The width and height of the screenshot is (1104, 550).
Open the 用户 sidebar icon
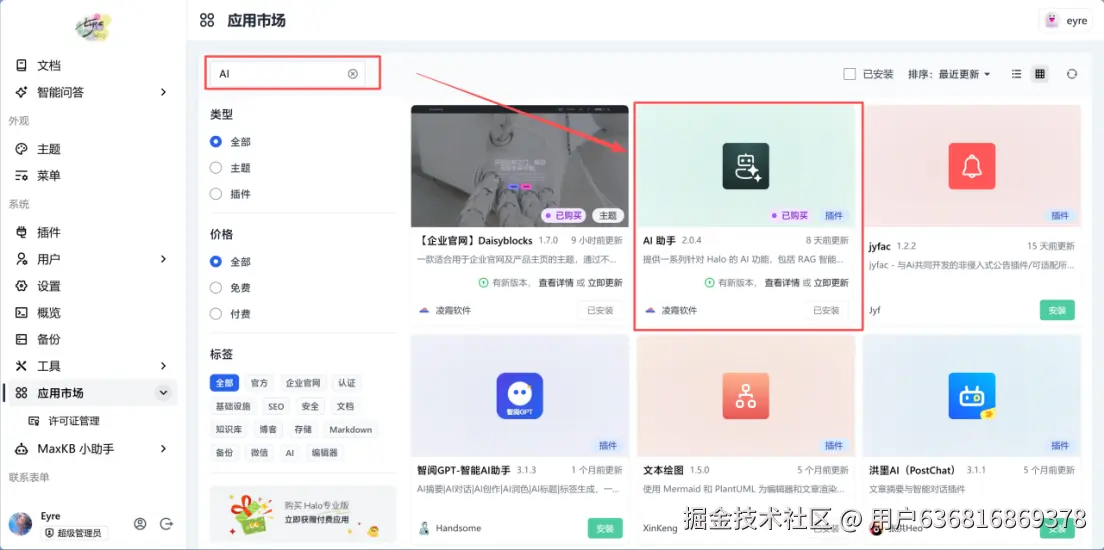[22, 259]
